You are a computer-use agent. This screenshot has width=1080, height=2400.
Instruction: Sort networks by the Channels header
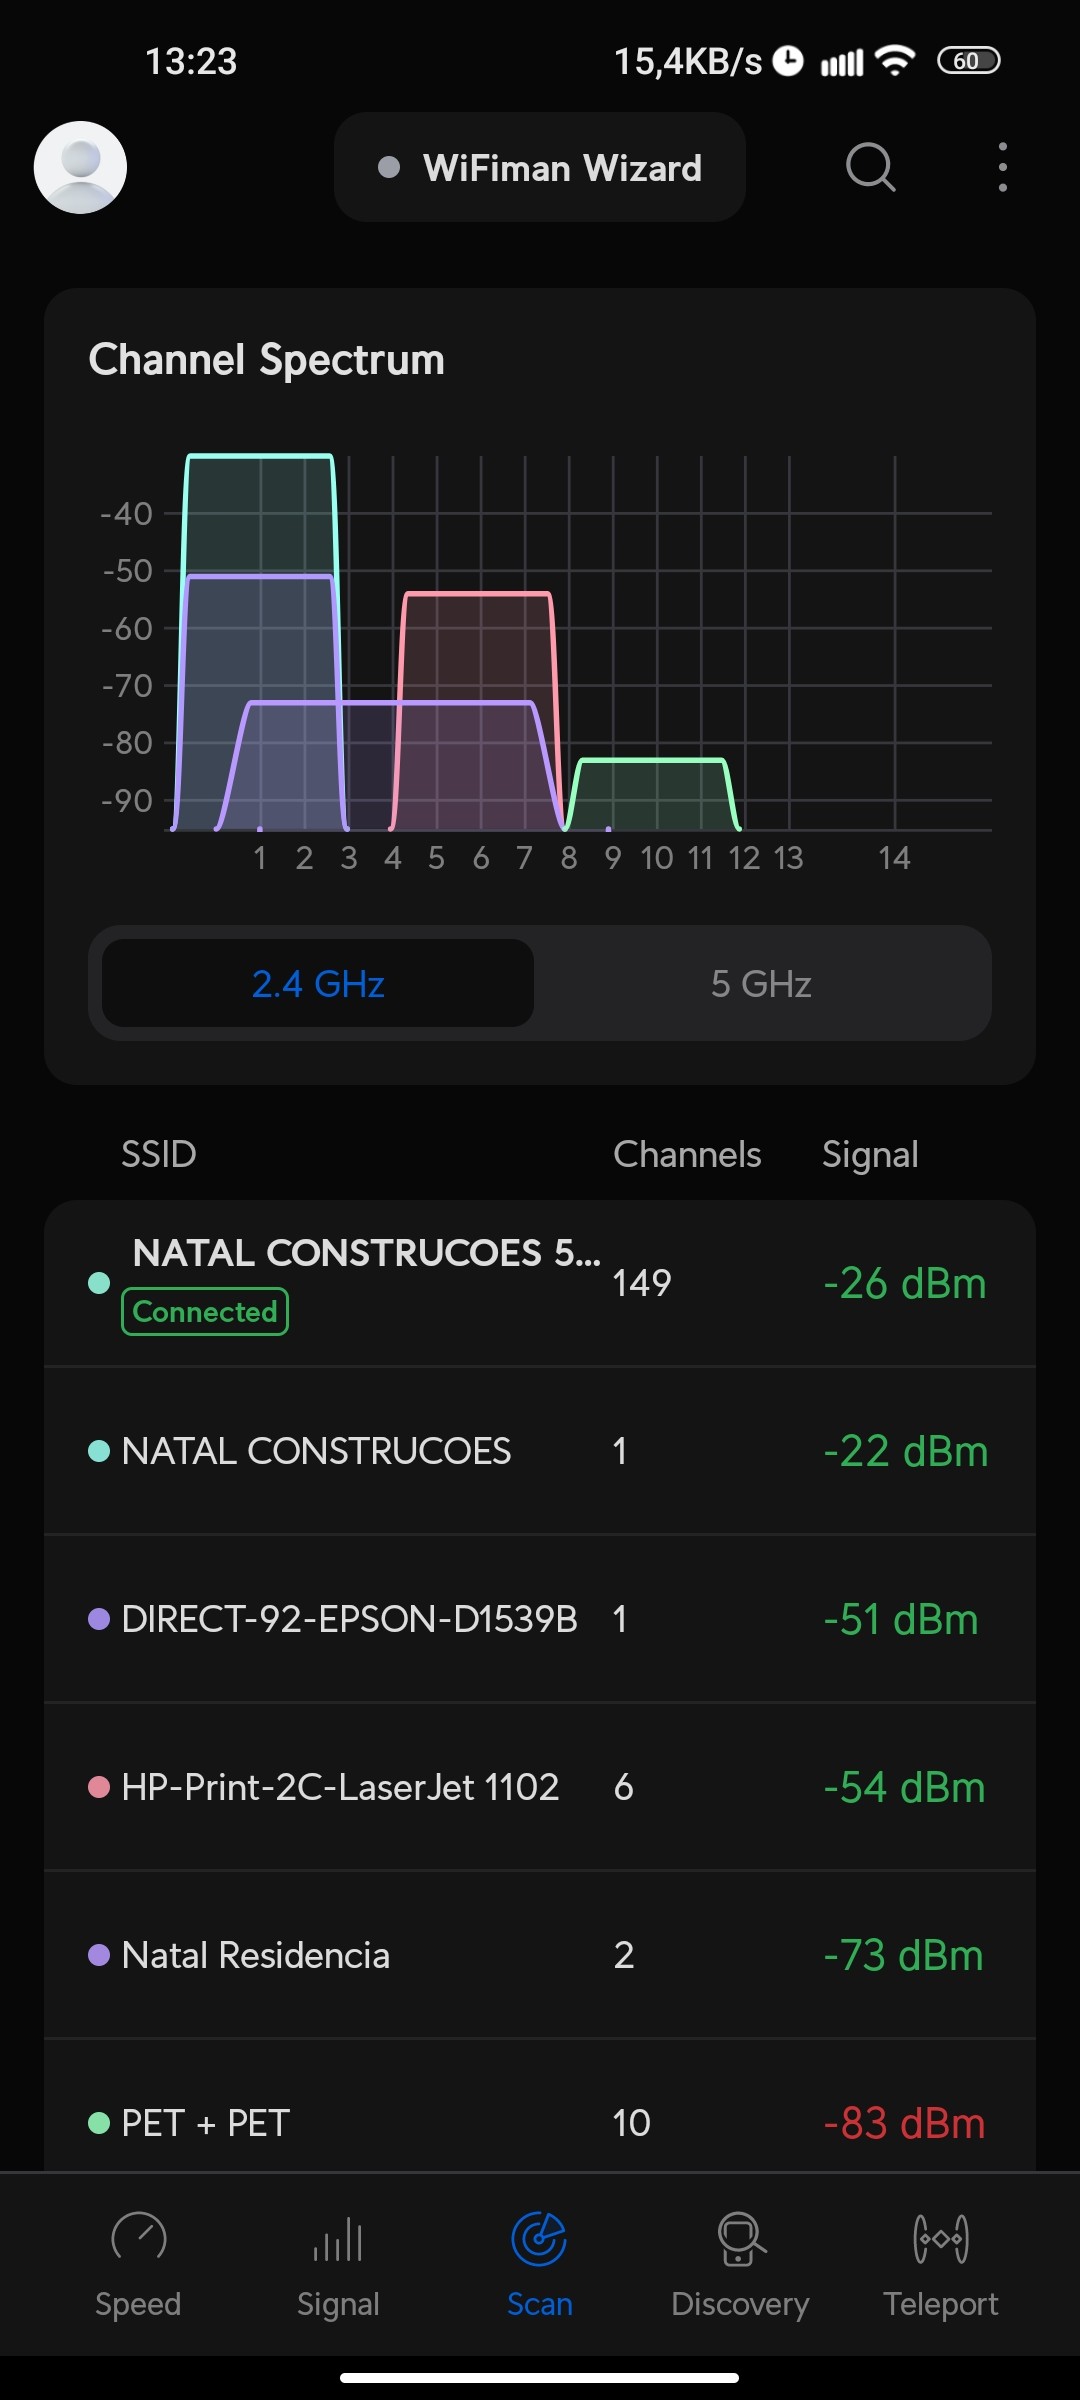pyautogui.click(x=687, y=1154)
